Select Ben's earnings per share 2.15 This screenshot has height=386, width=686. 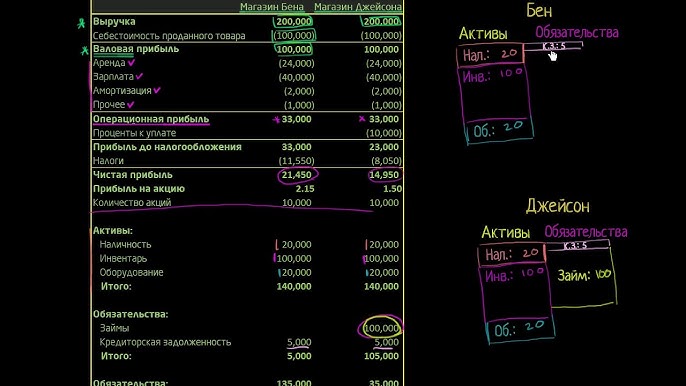pos(304,189)
